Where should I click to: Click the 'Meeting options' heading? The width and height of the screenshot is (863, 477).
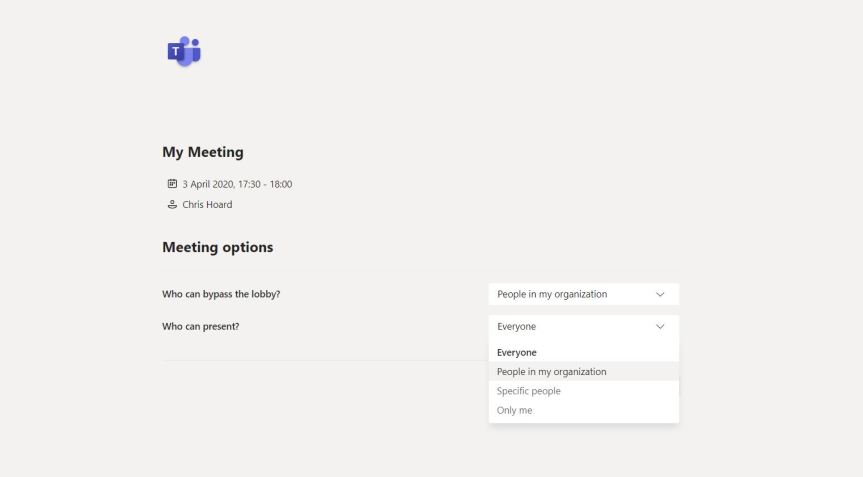(217, 247)
